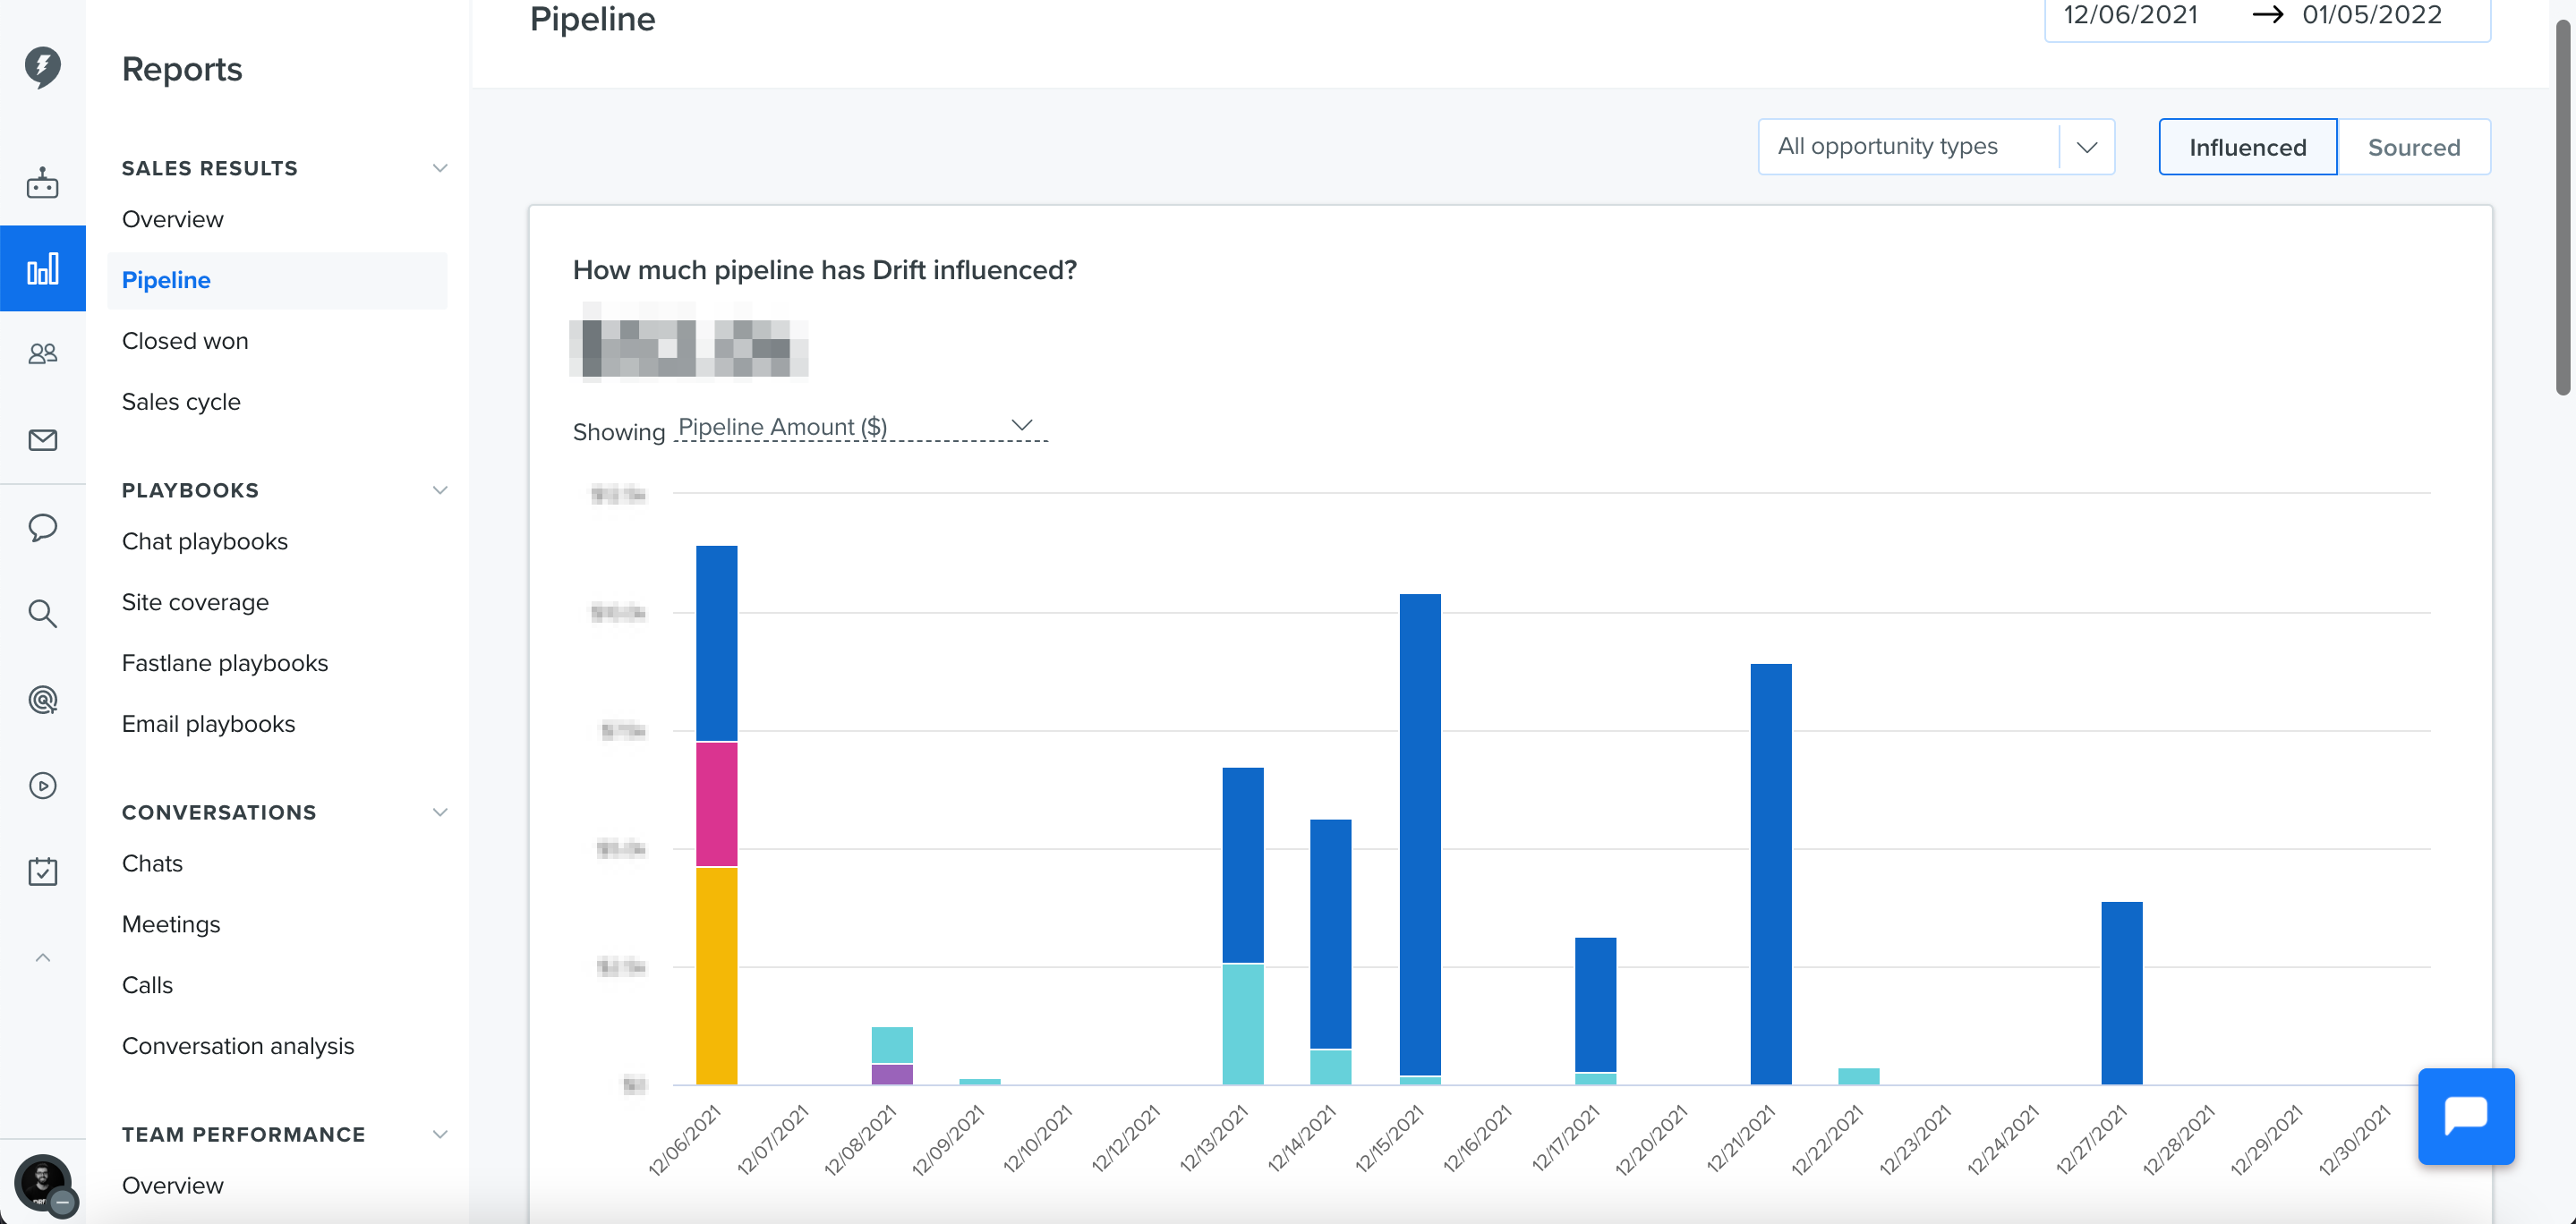Image resolution: width=2576 pixels, height=1224 pixels.
Task: Open the Chats report
Action: 152,863
